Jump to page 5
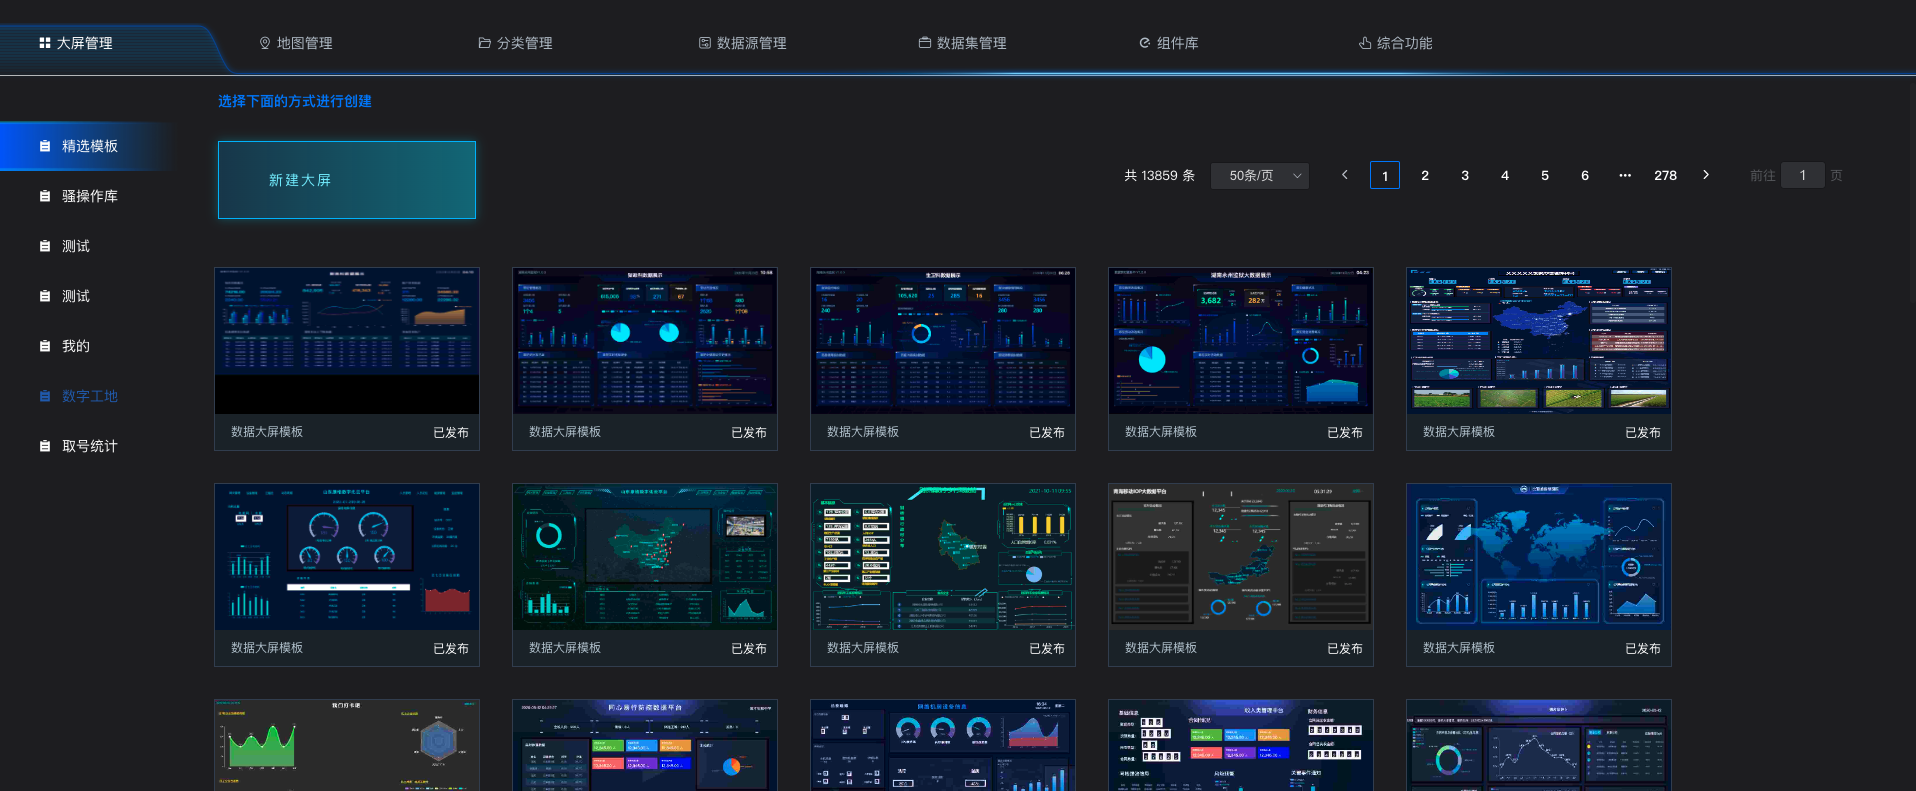Screen dimensions: 1916x791 pos(1545,175)
